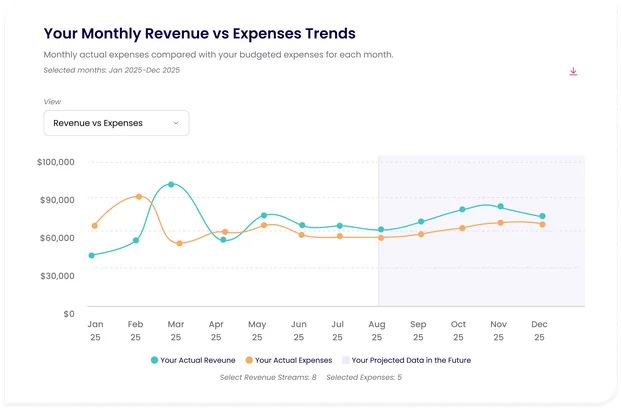Screen dimensions: 622x410
Task: Open the Revenue vs Expenses view dropdown
Action: coord(116,123)
